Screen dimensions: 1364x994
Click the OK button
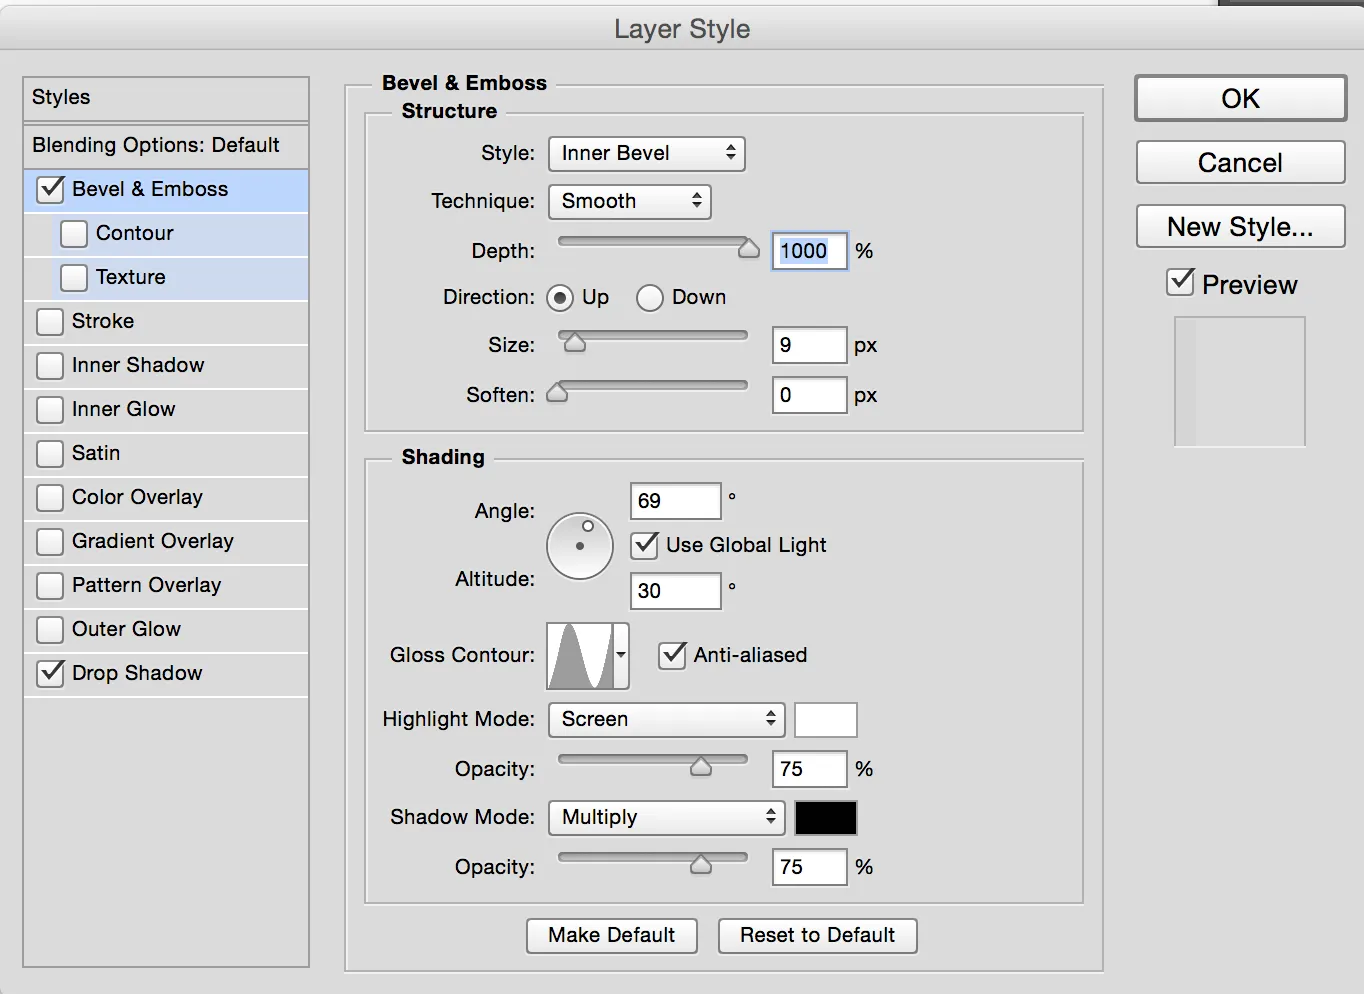(1240, 99)
